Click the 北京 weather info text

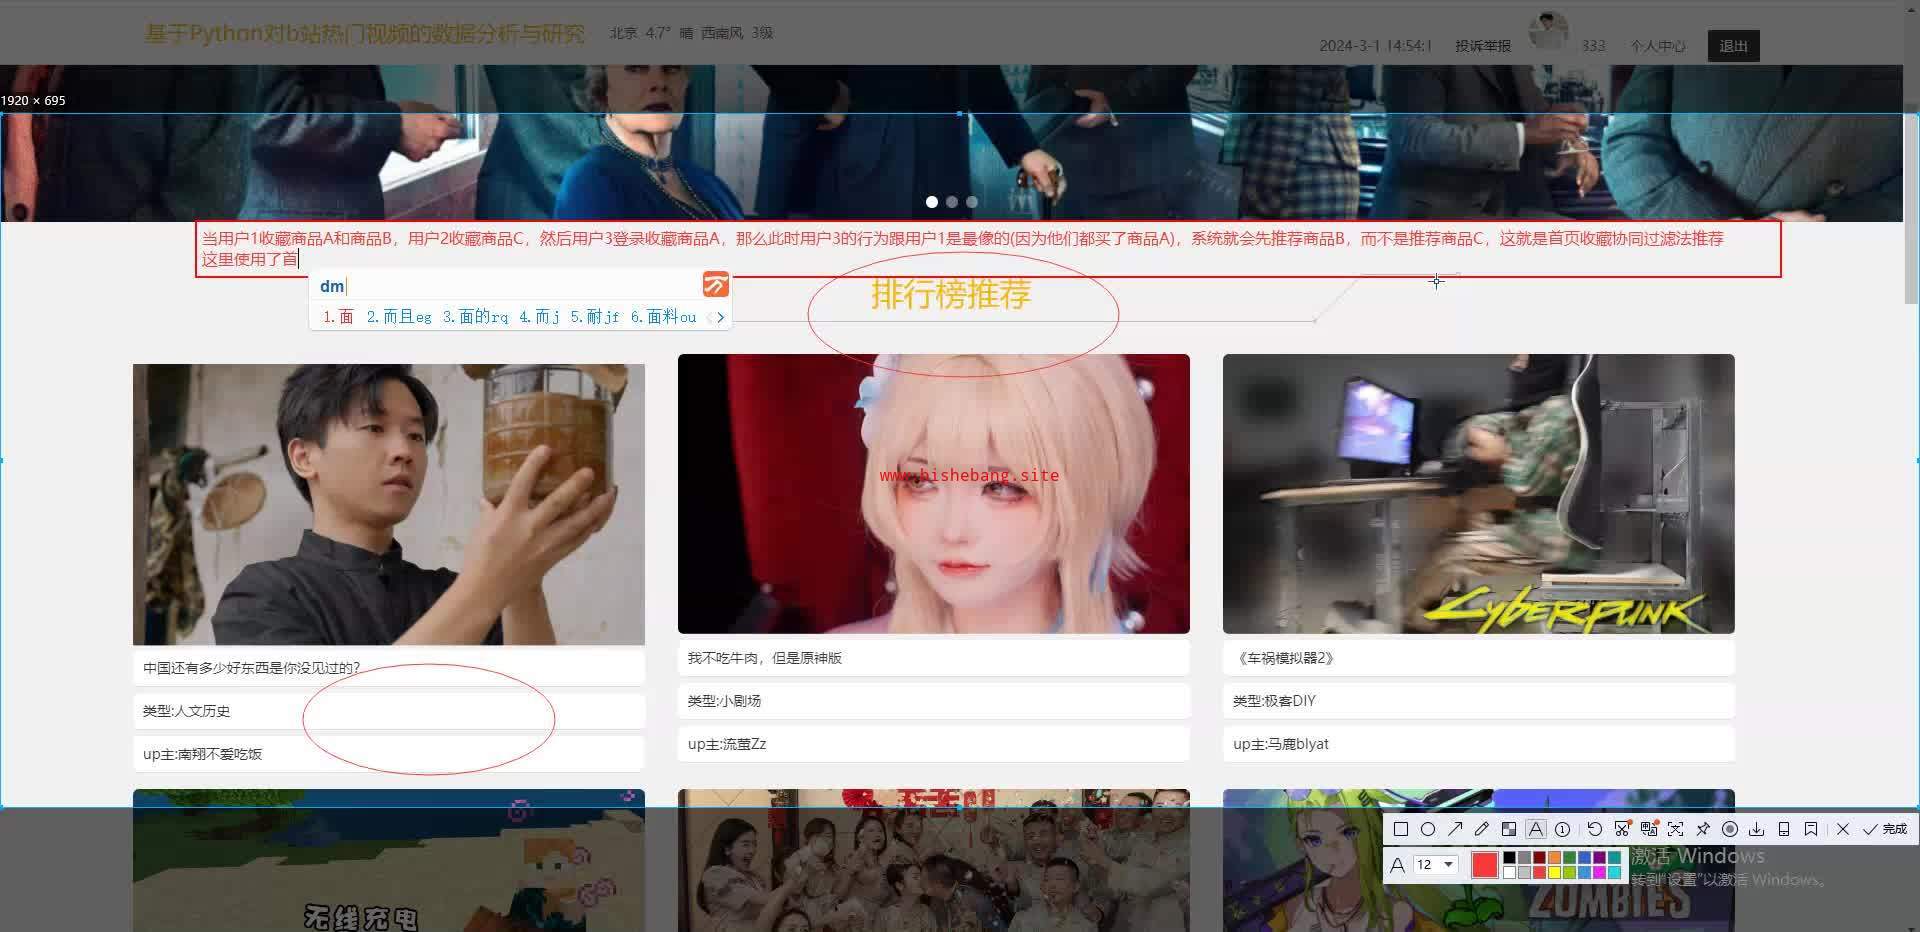click(692, 33)
